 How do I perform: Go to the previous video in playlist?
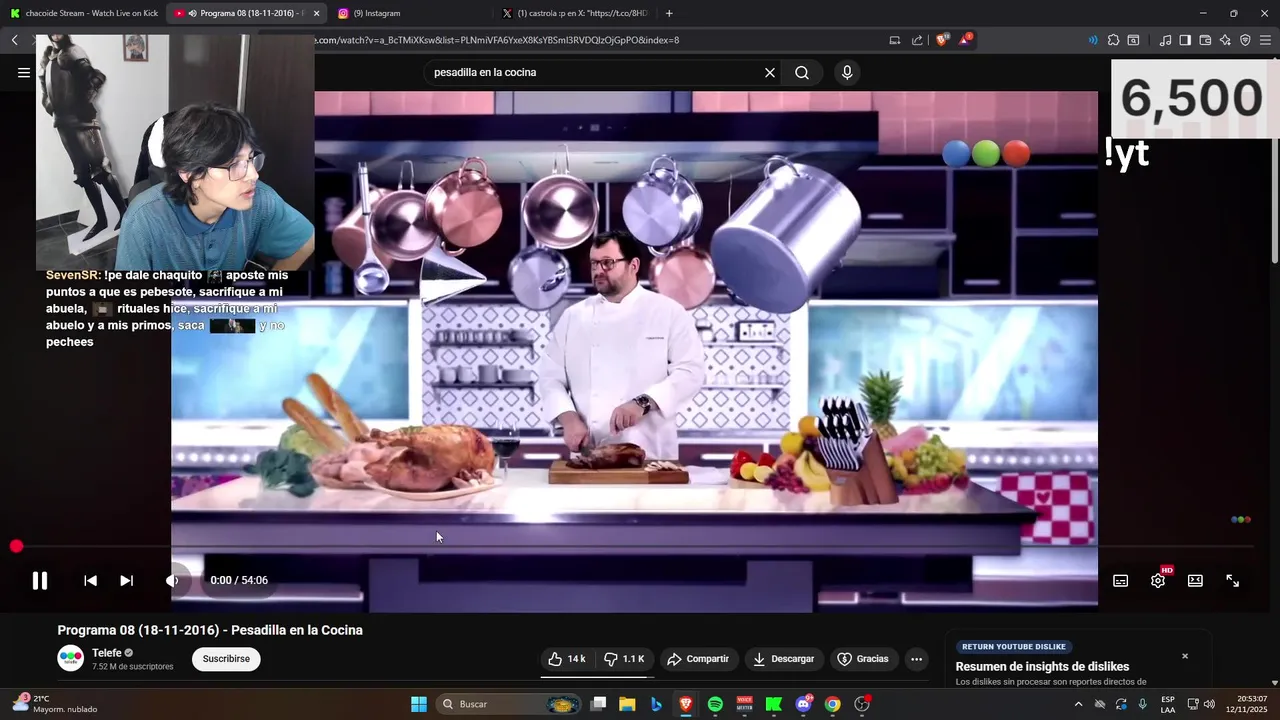(x=90, y=580)
